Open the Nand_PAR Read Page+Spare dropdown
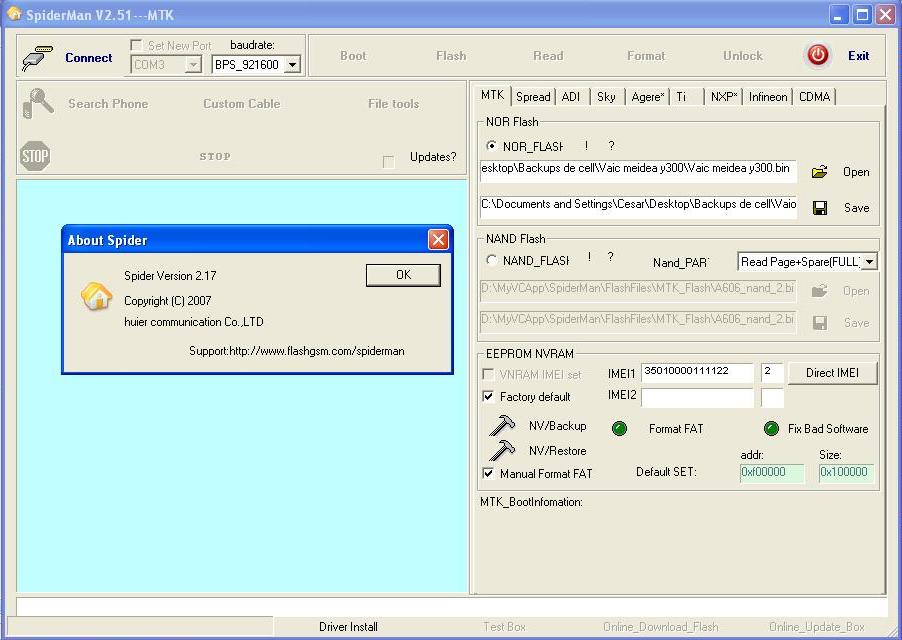This screenshot has height=640, width=902. click(x=869, y=262)
